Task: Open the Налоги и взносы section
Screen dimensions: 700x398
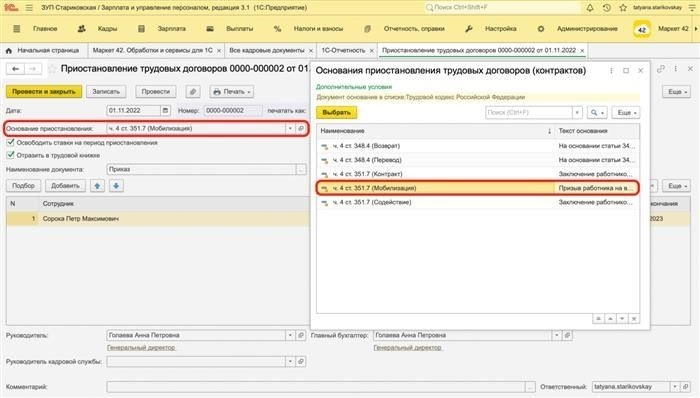Action: click(x=318, y=29)
